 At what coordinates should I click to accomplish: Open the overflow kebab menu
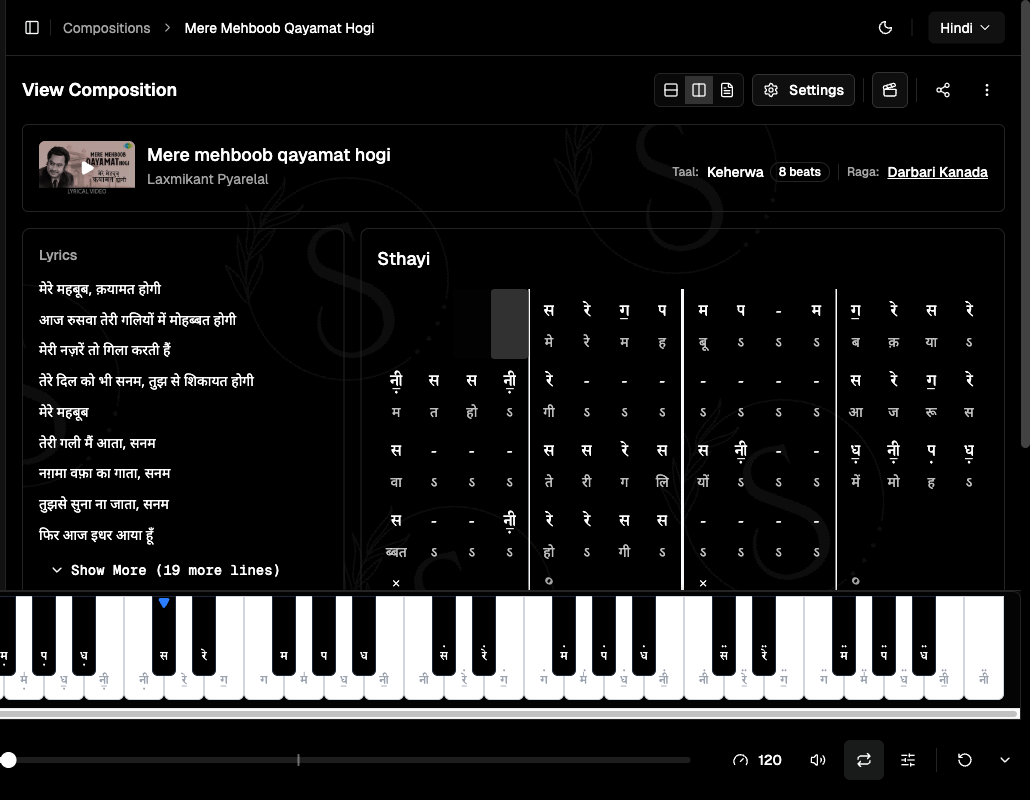point(987,90)
